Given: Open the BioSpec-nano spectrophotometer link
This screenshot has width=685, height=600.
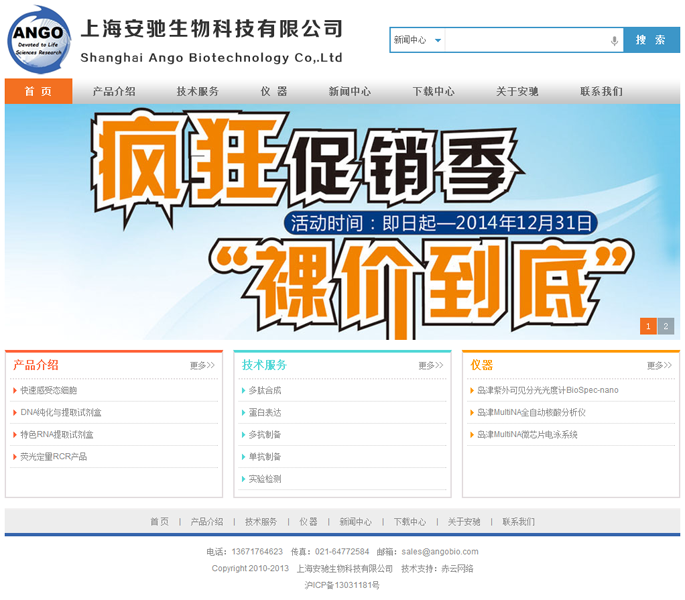Looking at the screenshot, I should pos(548,390).
